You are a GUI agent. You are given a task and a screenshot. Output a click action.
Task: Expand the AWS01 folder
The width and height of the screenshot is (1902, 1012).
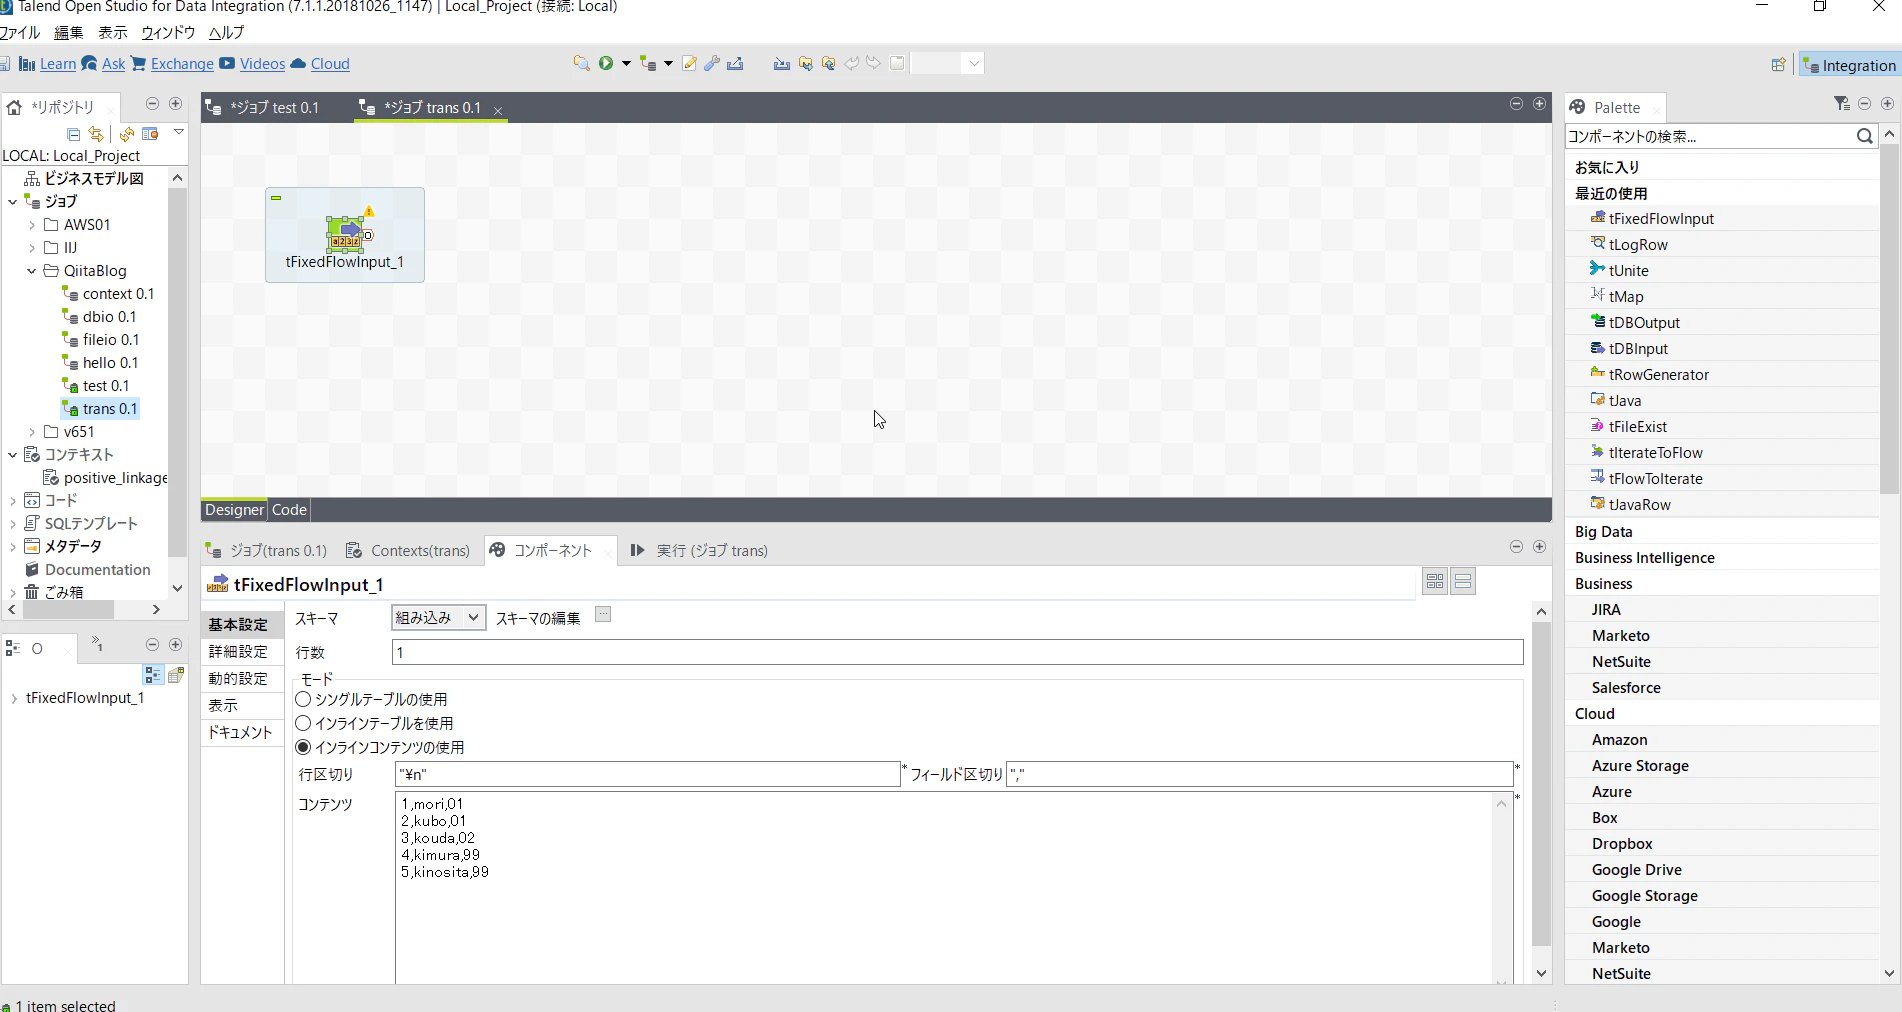pos(32,225)
